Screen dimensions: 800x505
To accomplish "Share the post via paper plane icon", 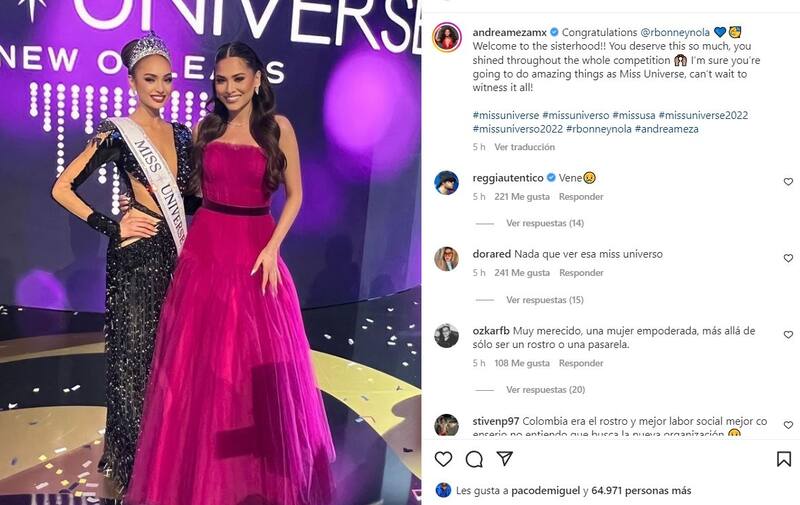I will point(505,458).
